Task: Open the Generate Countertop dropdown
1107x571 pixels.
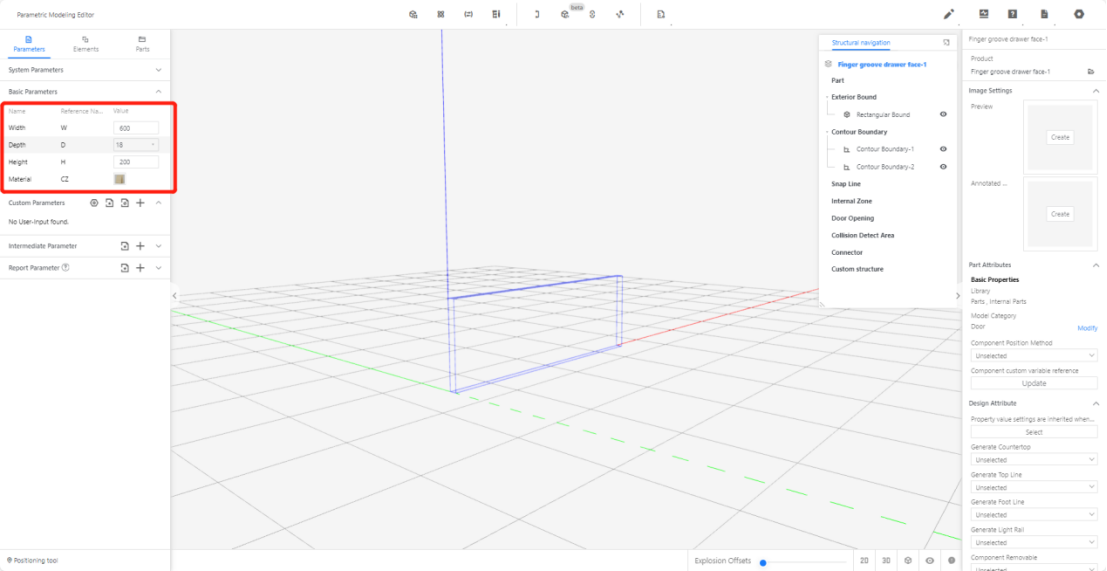Action: tap(1034, 460)
